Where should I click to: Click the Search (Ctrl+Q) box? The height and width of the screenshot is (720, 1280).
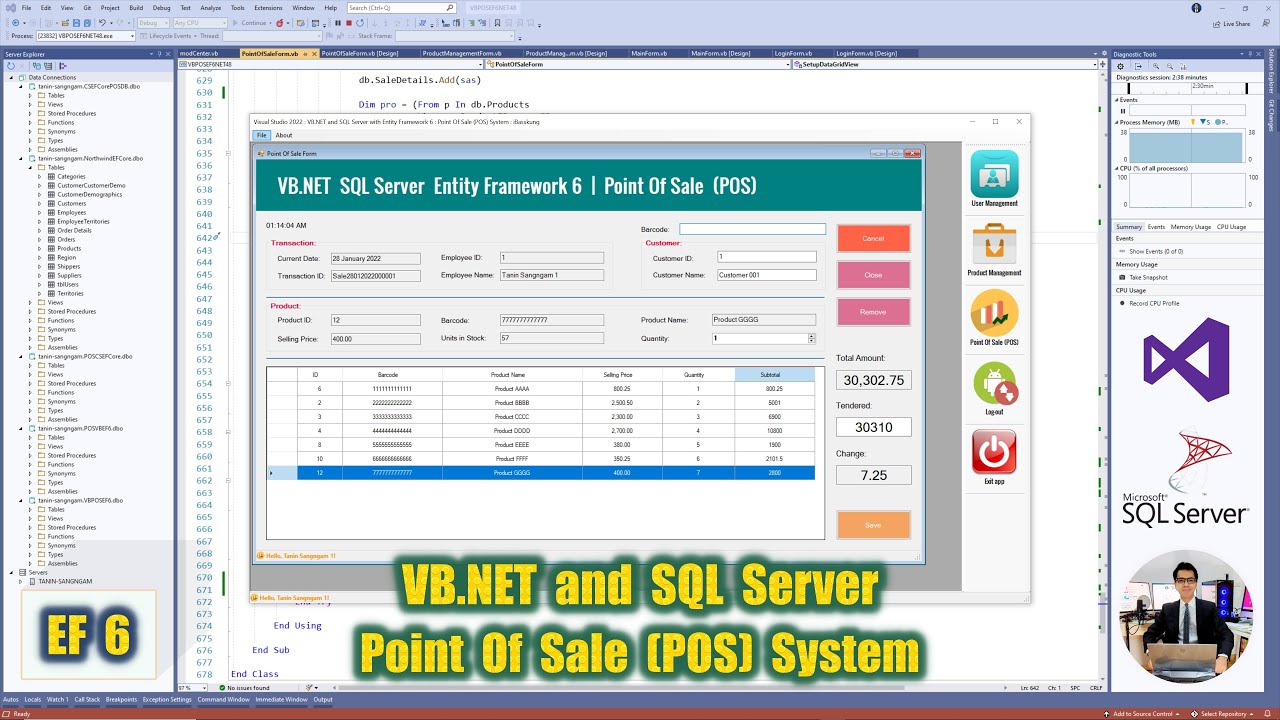click(x=400, y=8)
